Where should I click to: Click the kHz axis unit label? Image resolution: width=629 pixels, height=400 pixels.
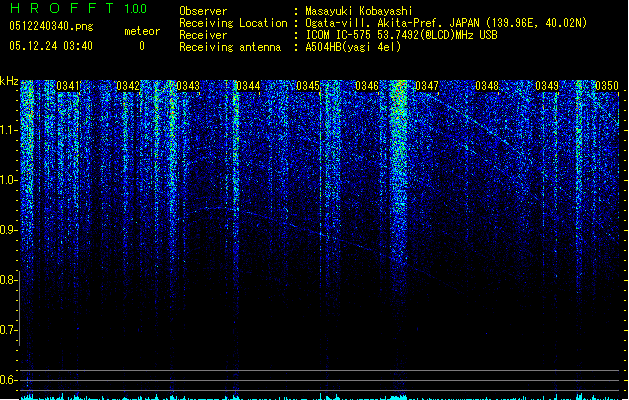(9, 81)
